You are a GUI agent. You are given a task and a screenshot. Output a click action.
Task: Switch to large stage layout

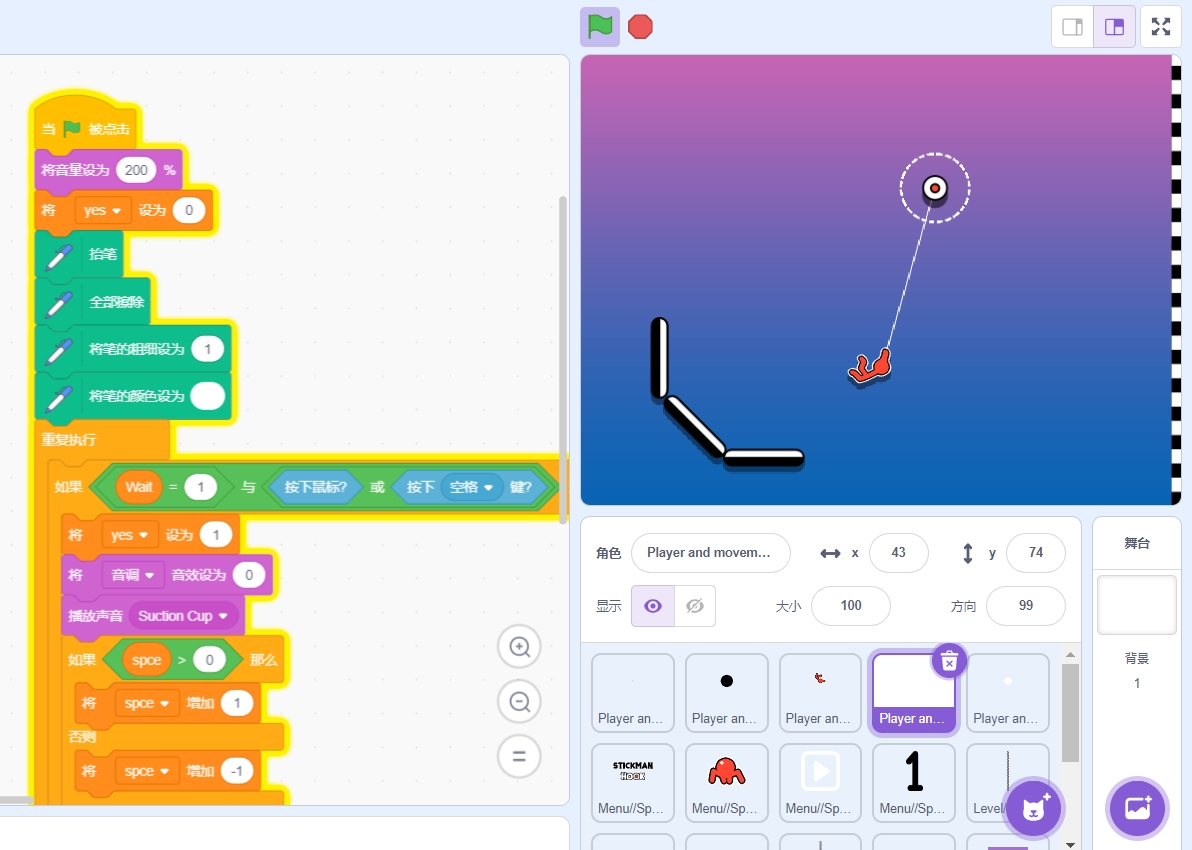[x=1114, y=27]
